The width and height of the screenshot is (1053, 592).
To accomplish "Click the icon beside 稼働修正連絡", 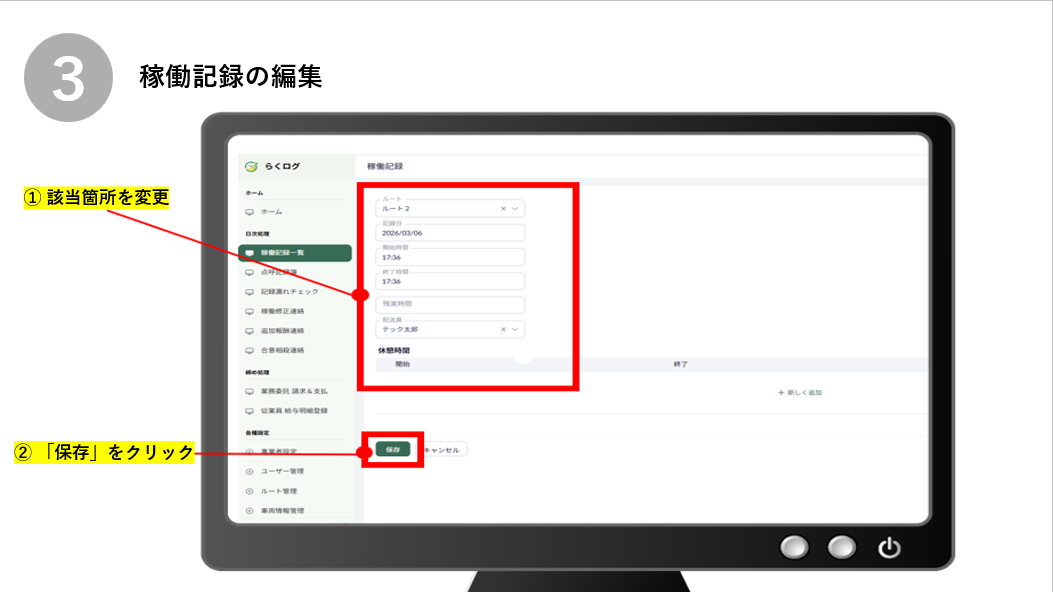I will 250,311.
